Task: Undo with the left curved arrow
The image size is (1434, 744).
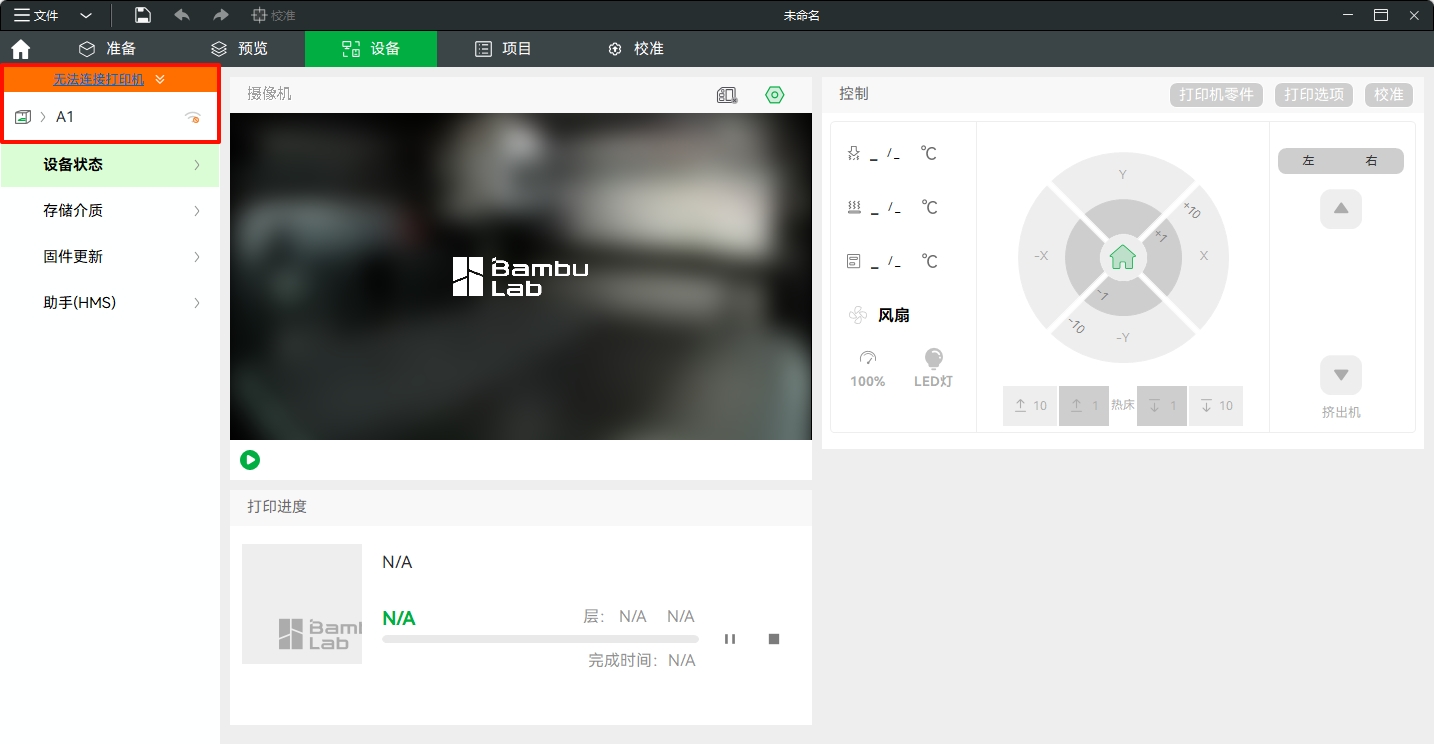Action: point(182,15)
